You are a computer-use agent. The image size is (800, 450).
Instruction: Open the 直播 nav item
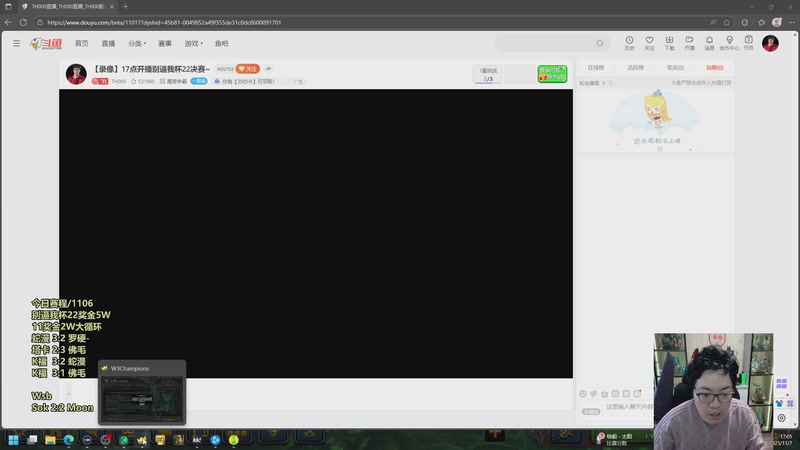click(108, 43)
